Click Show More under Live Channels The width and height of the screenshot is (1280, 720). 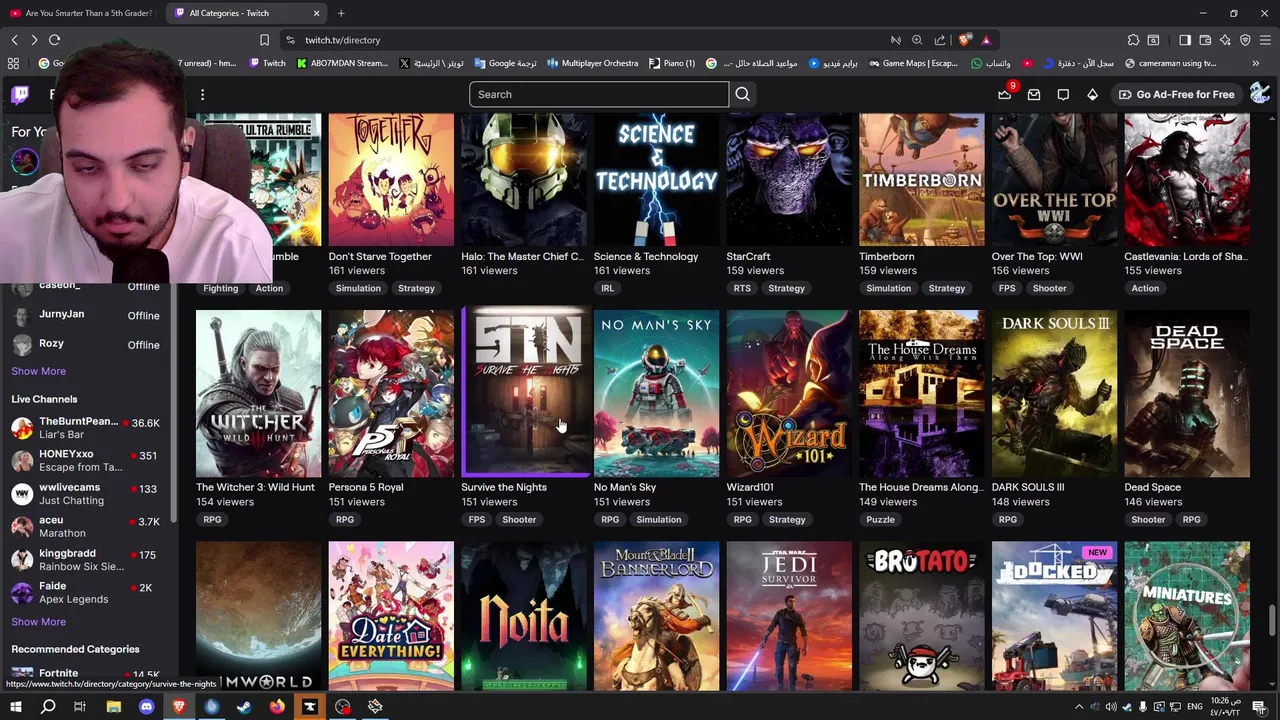[38, 622]
